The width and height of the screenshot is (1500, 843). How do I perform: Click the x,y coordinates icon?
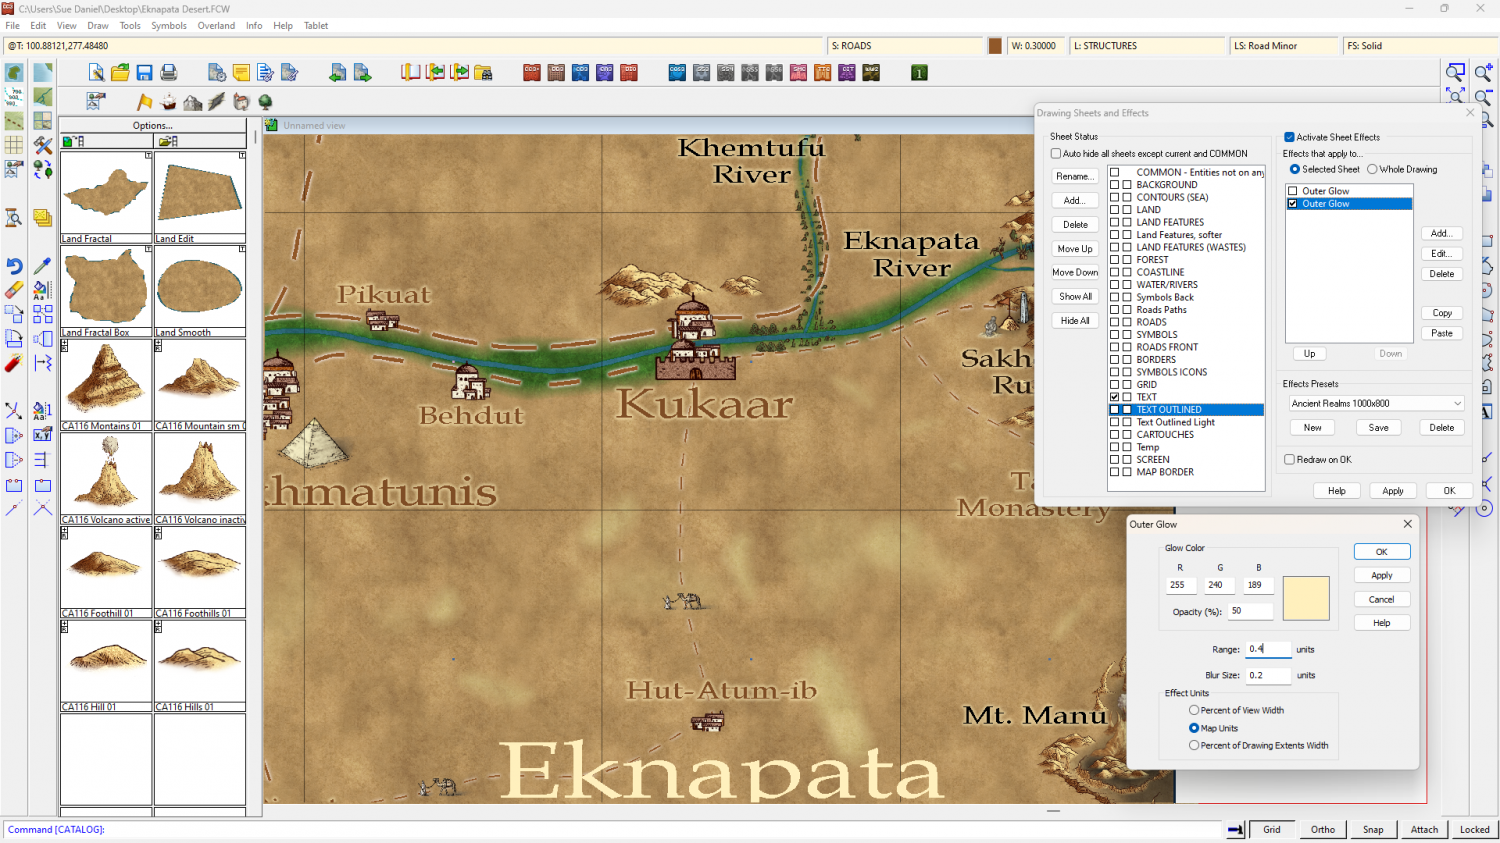pyautogui.click(x=42, y=435)
